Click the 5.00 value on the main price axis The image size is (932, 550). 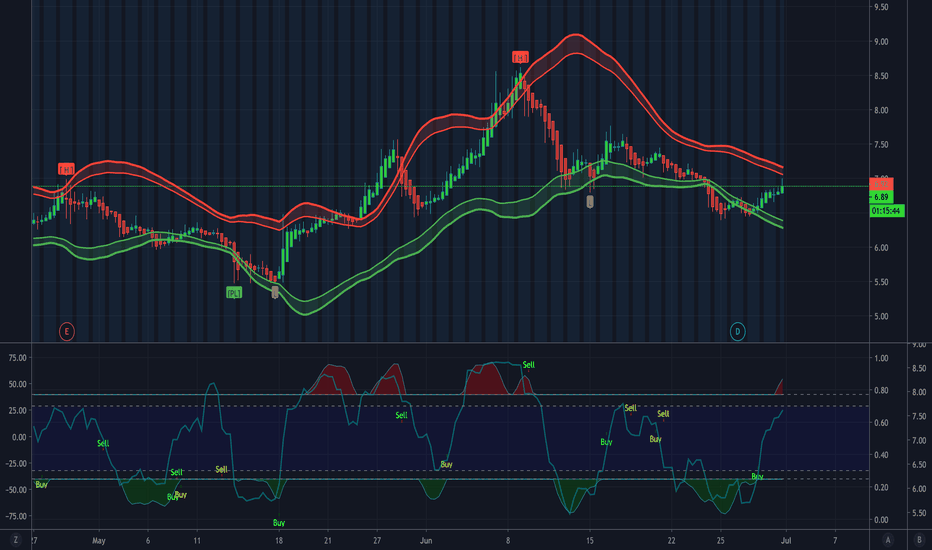pyautogui.click(x=881, y=316)
